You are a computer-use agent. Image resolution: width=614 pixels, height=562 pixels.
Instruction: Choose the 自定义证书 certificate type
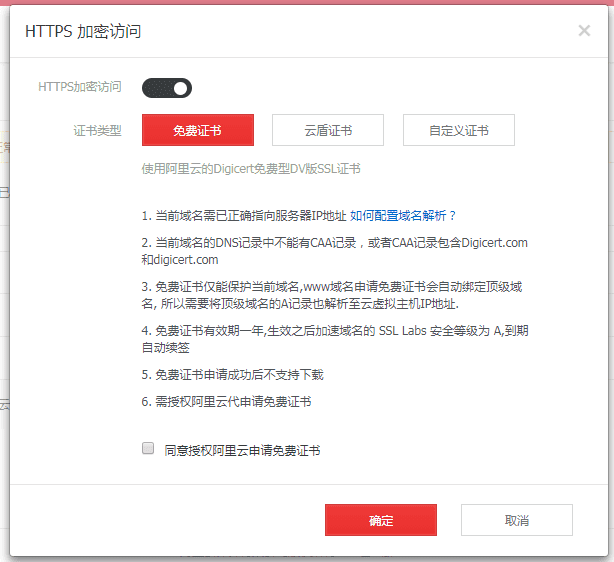click(459, 130)
